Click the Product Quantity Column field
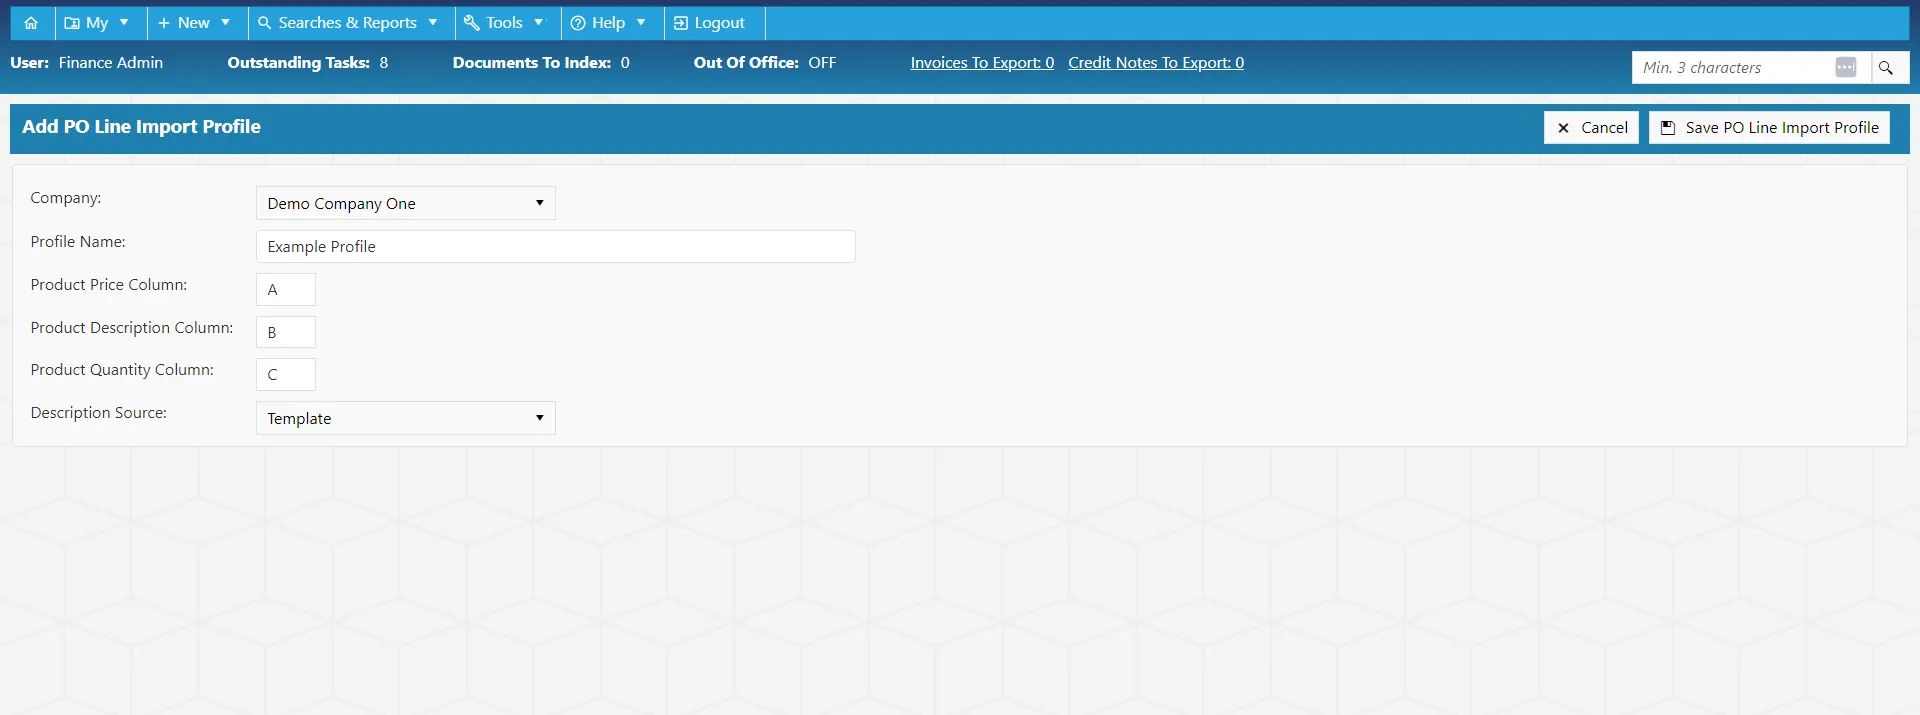Image resolution: width=1920 pixels, height=715 pixels. point(286,375)
